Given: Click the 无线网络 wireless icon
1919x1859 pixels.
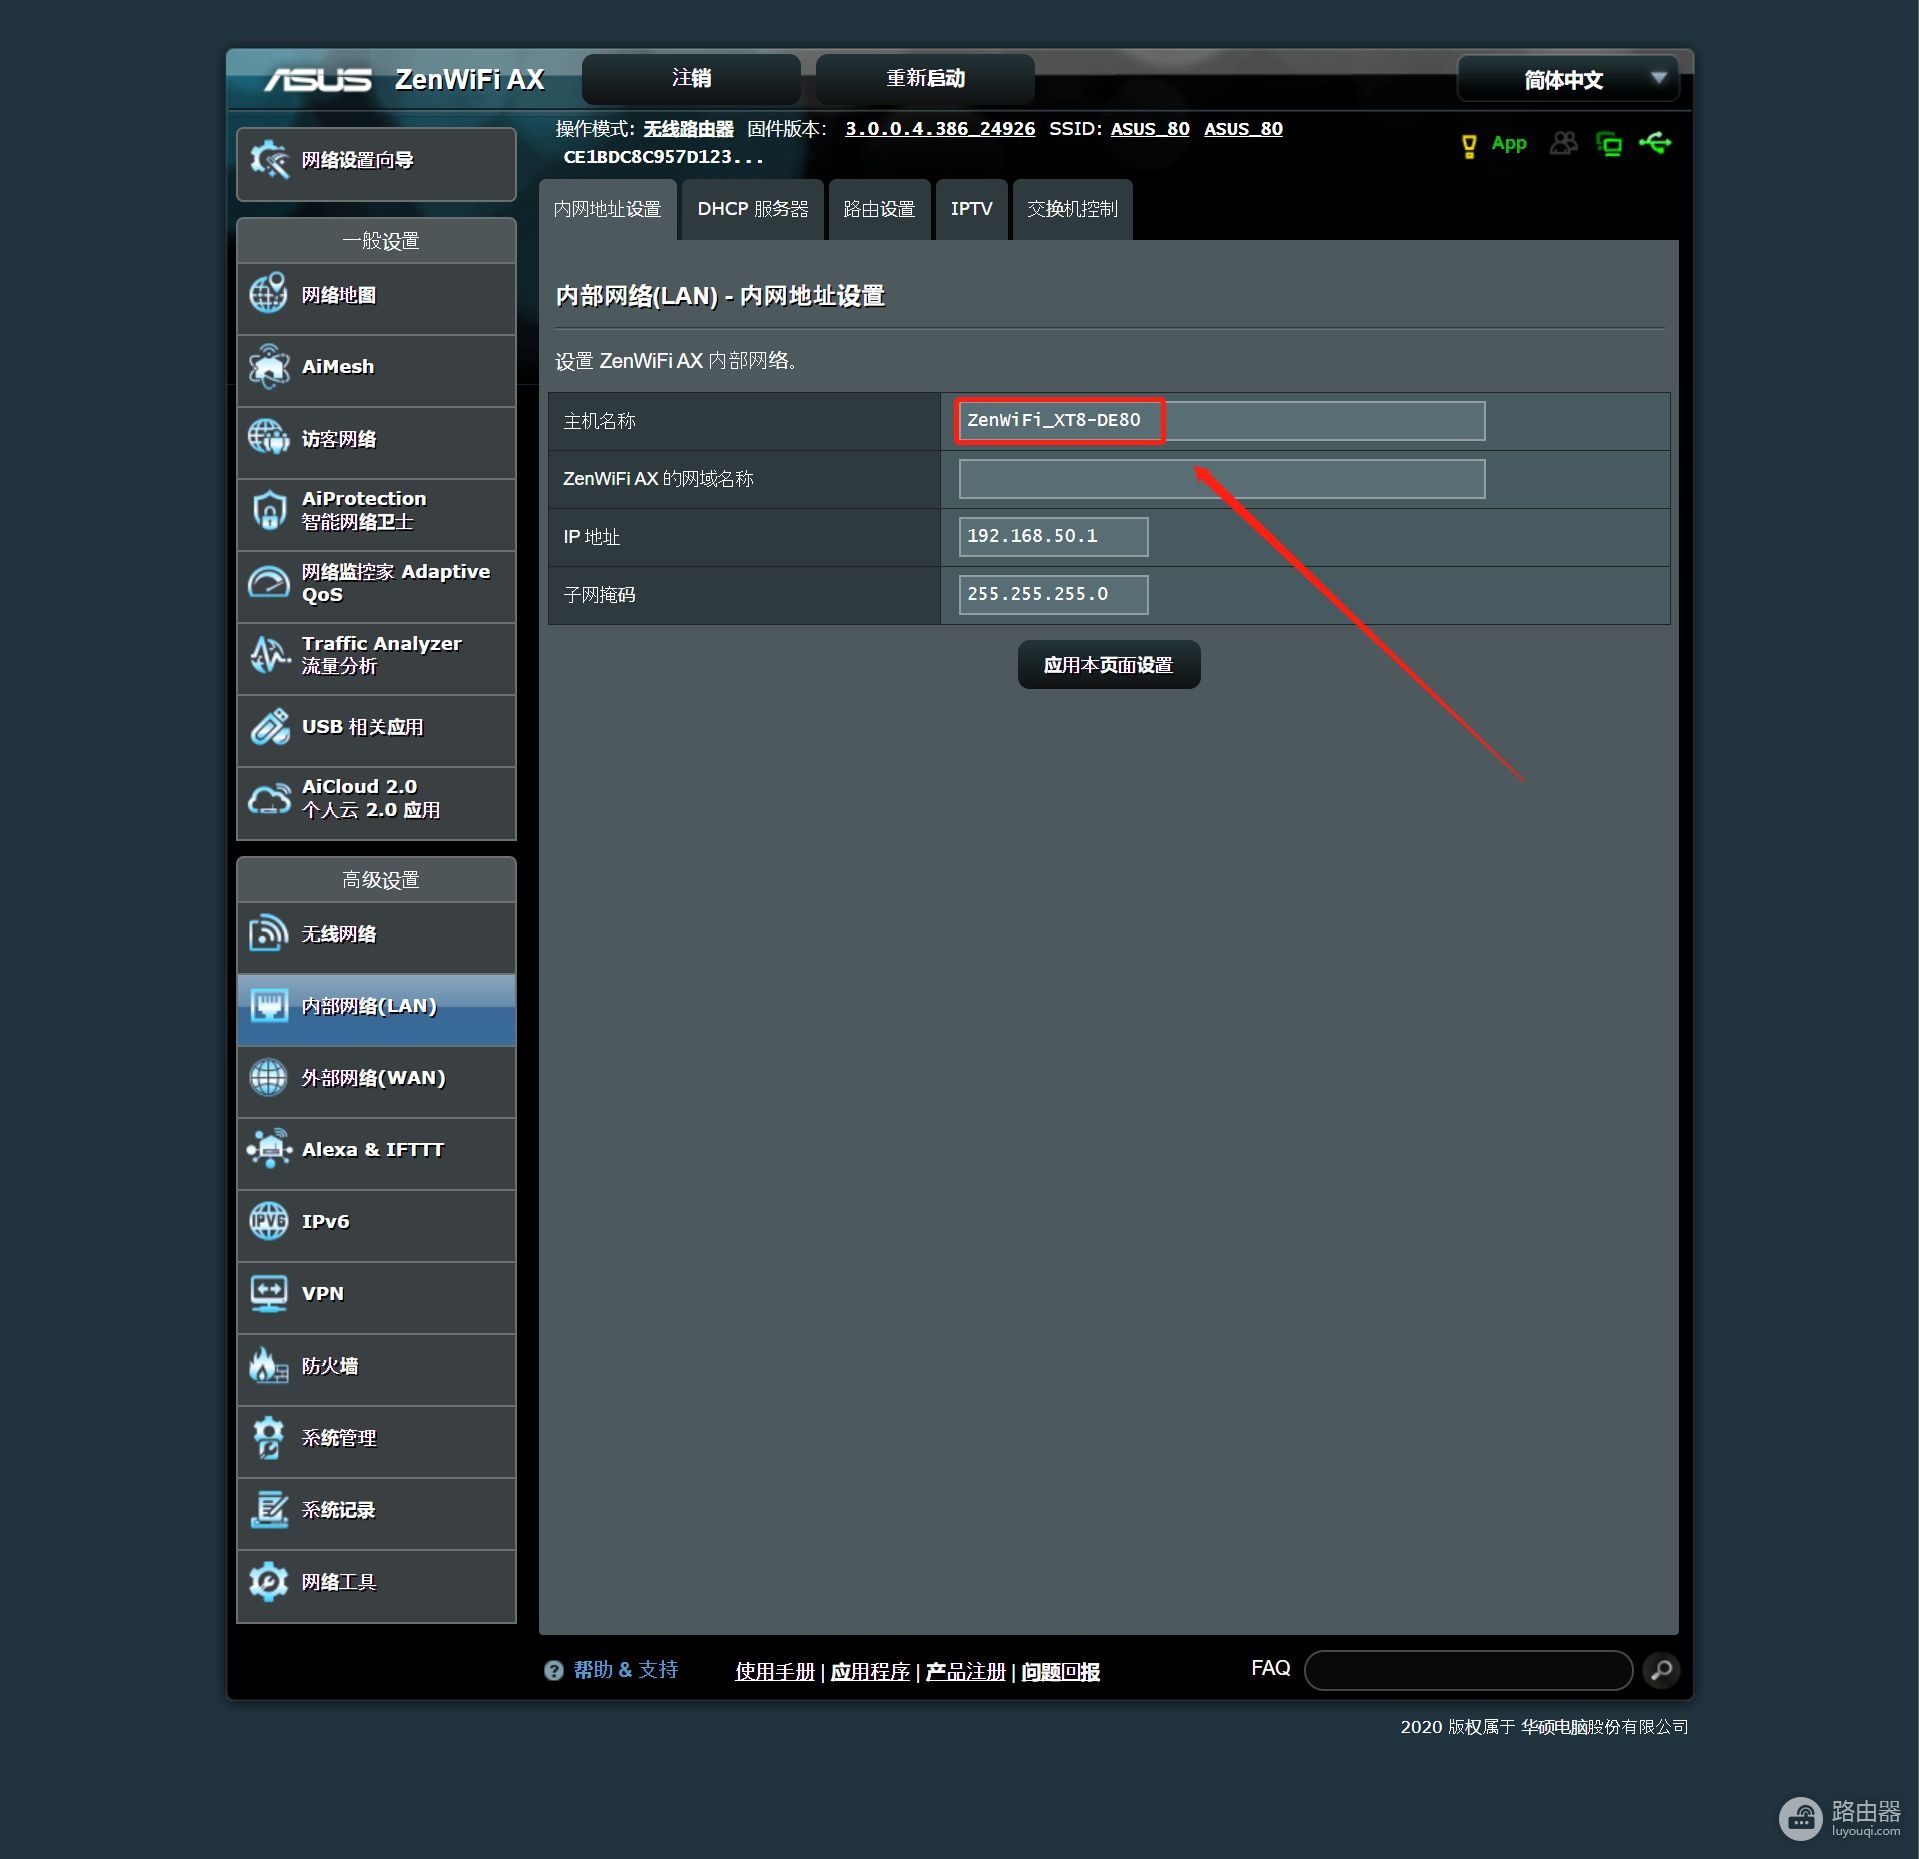Looking at the screenshot, I should click(268, 933).
